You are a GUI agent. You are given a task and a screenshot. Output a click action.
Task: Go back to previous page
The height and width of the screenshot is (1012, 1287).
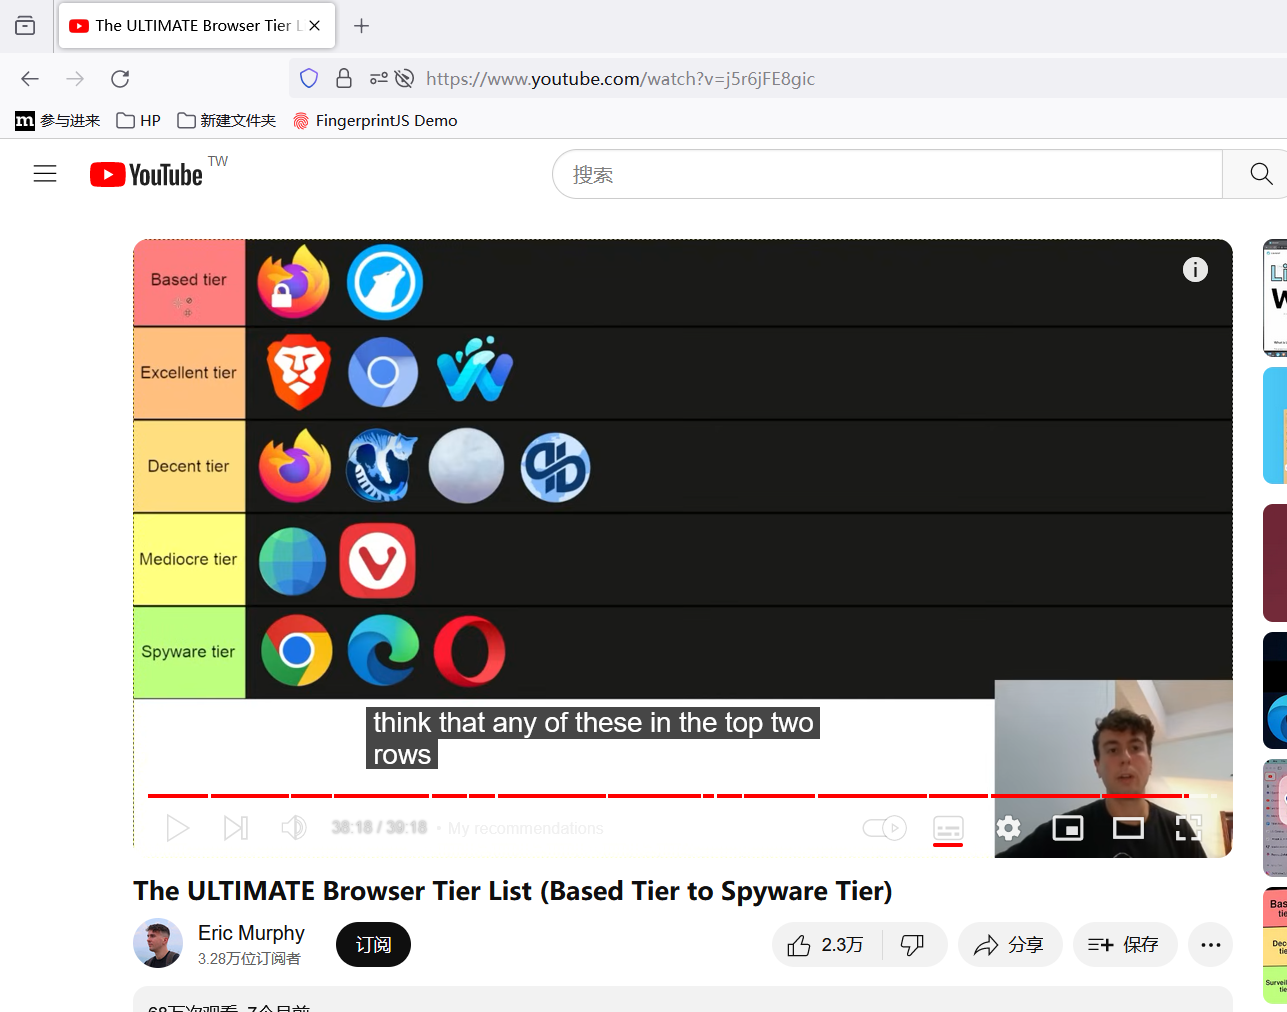(x=30, y=79)
